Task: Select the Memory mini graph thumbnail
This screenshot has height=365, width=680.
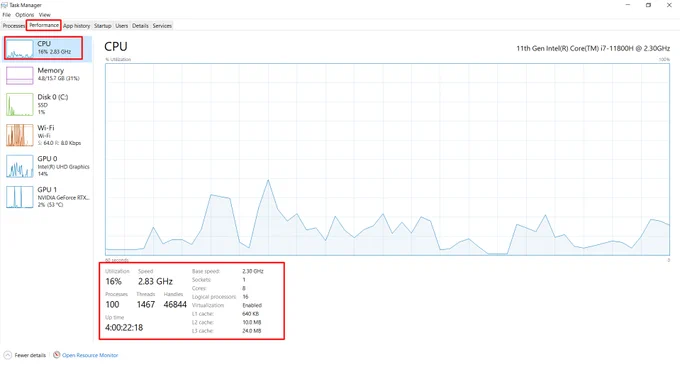Action: pos(20,75)
